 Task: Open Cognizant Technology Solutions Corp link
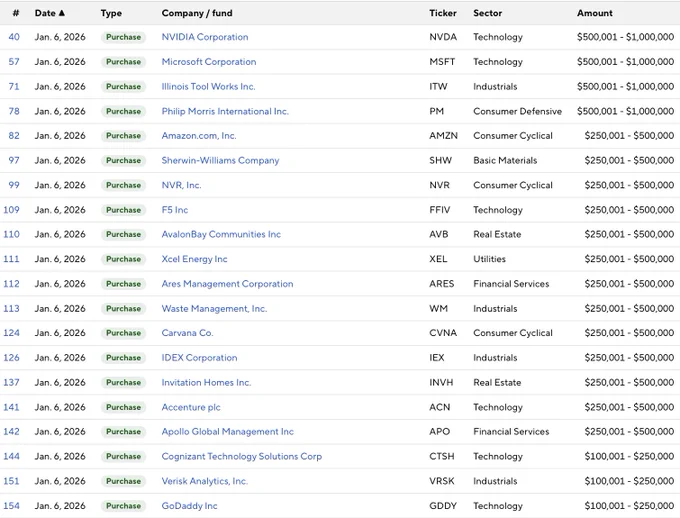[242, 456]
